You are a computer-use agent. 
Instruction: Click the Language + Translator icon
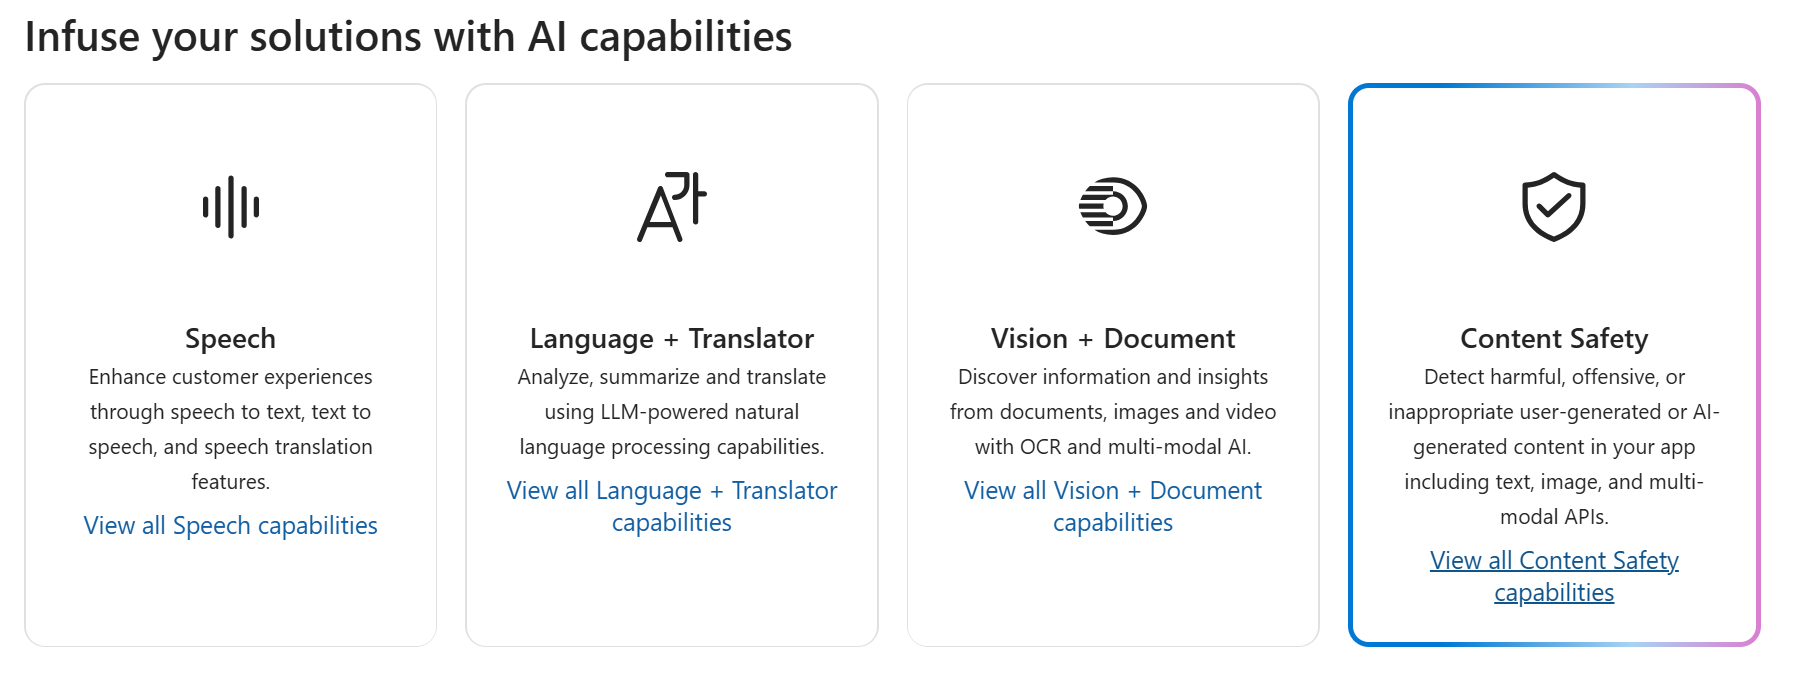click(x=672, y=207)
